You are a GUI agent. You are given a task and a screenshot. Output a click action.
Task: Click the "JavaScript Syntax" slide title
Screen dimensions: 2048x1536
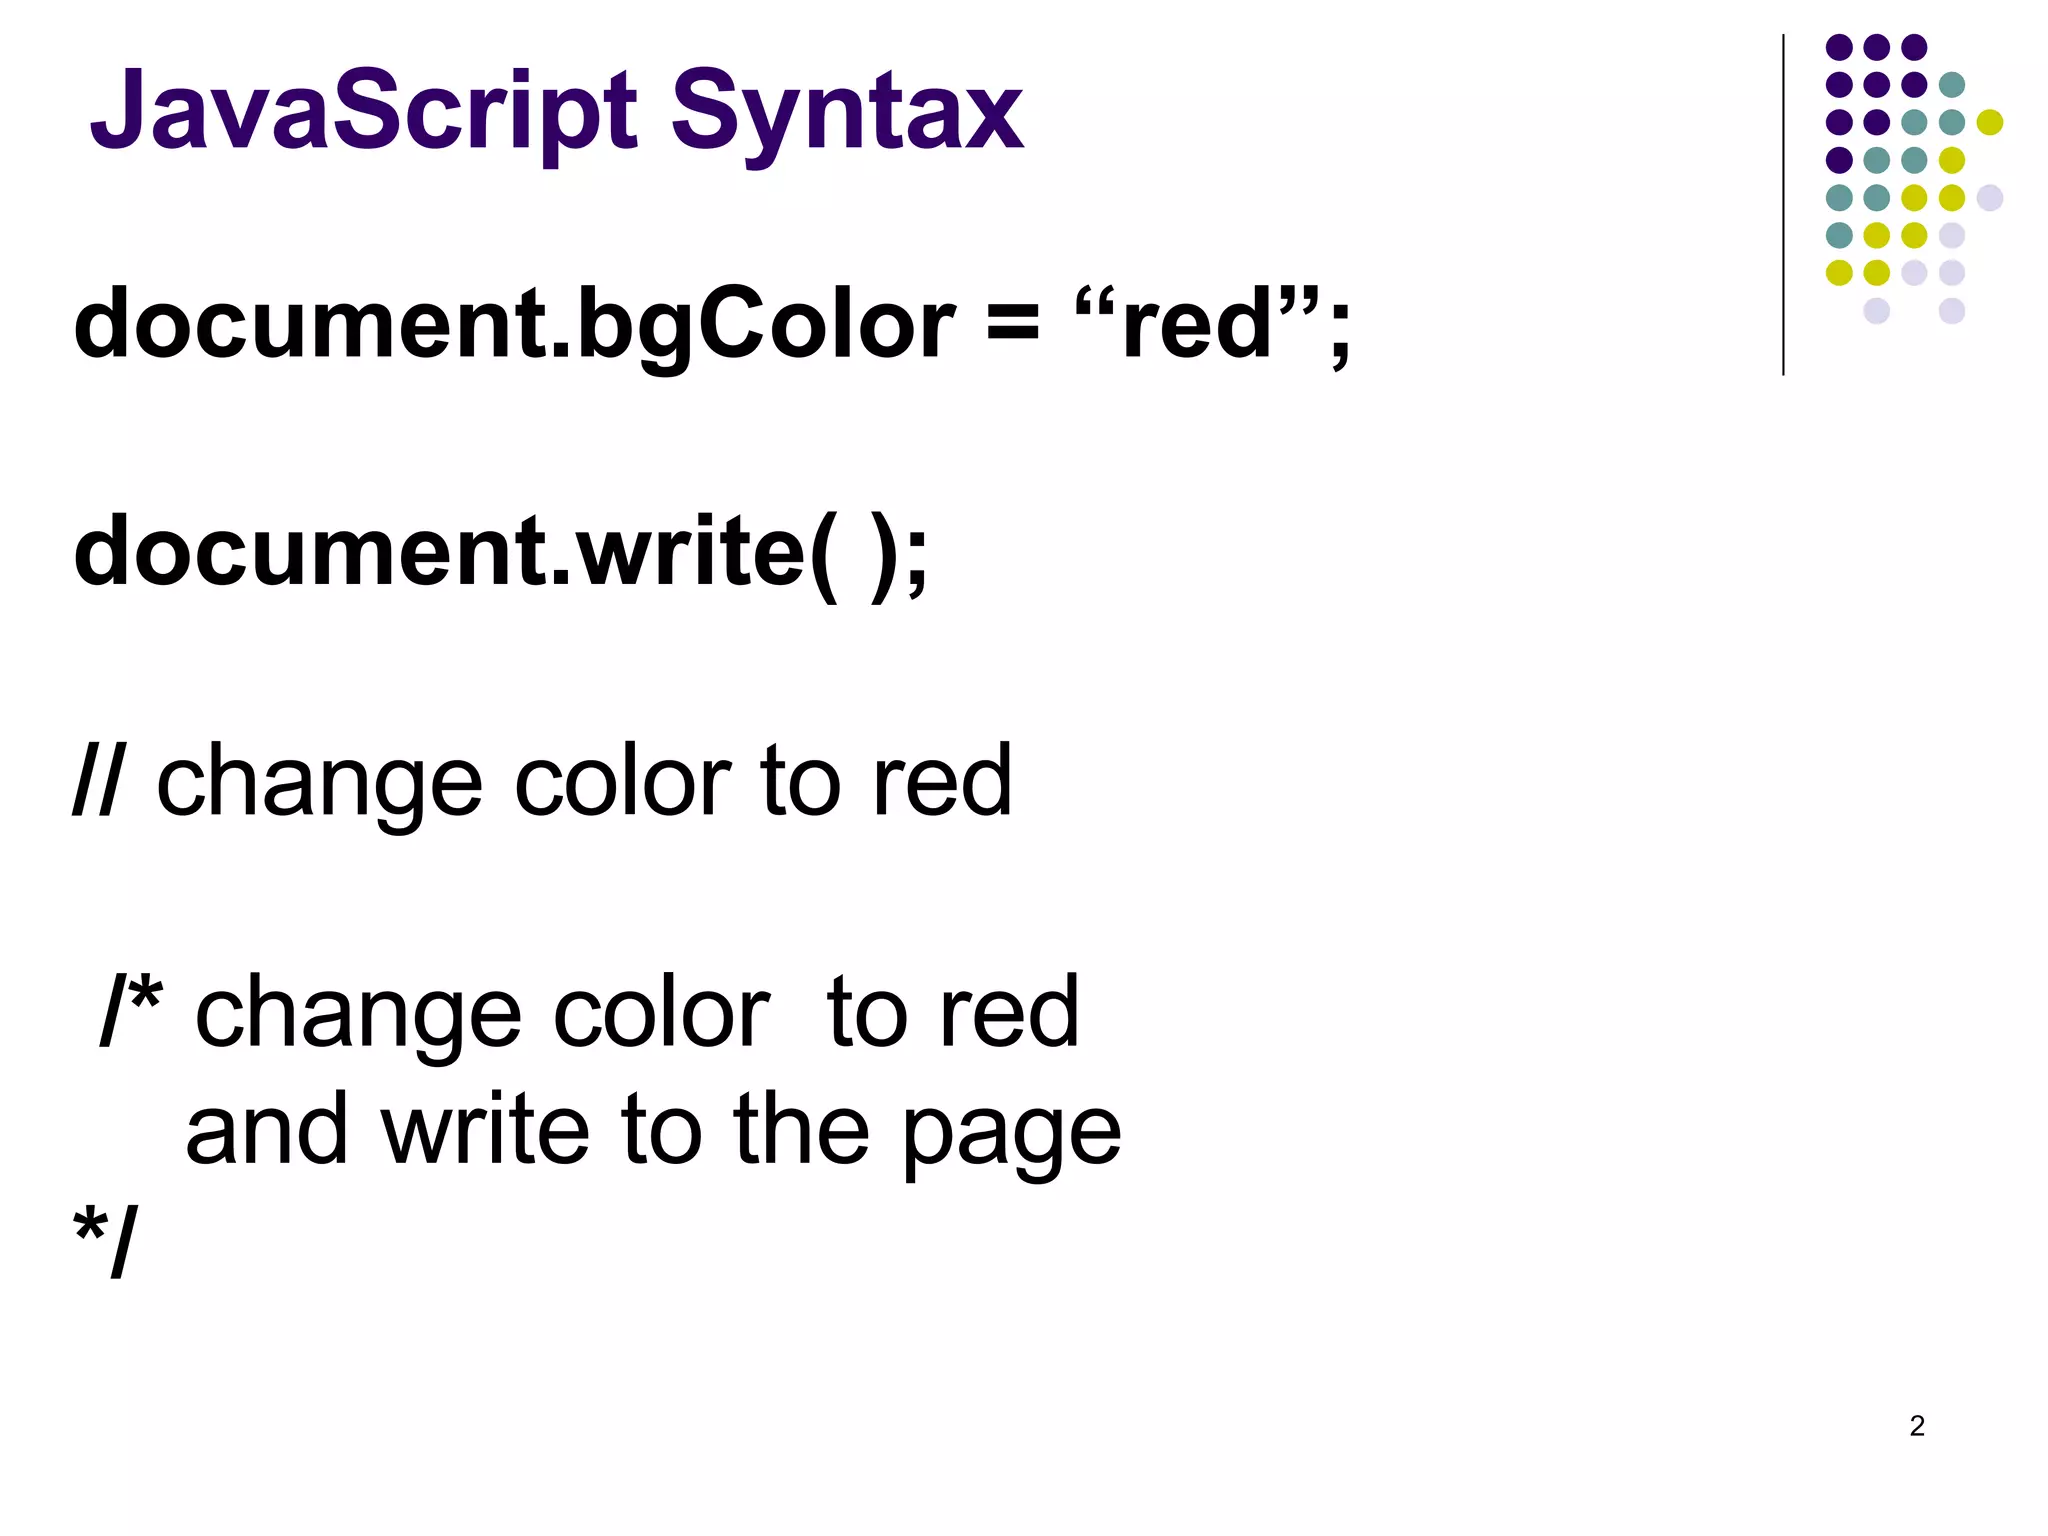[556, 110]
